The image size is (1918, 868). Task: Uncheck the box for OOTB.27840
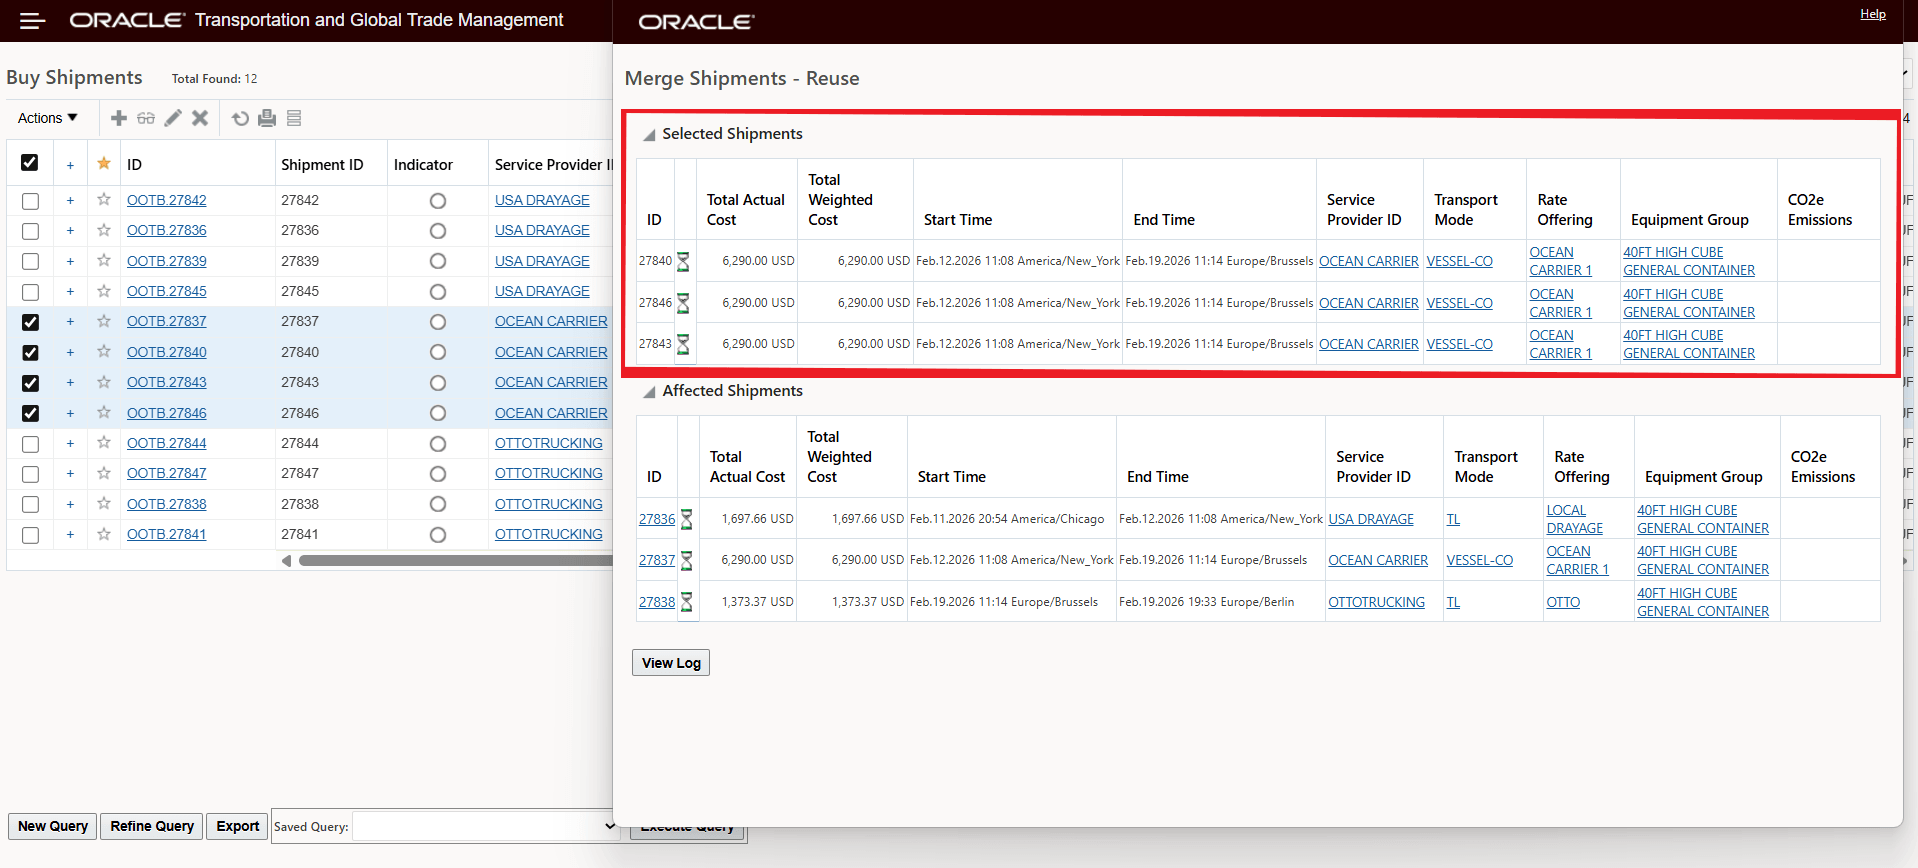click(30, 353)
